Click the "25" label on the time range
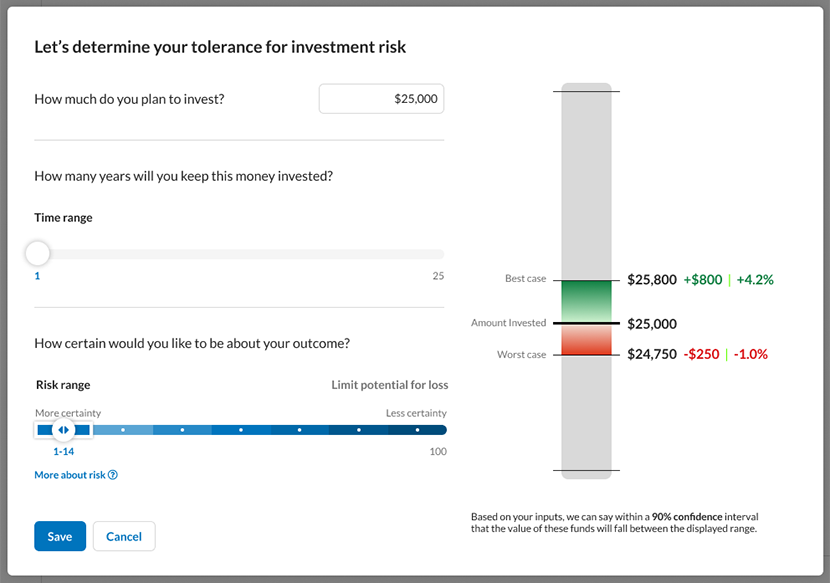The height and width of the screenshot is (583, 830). (x=437, y=275)
